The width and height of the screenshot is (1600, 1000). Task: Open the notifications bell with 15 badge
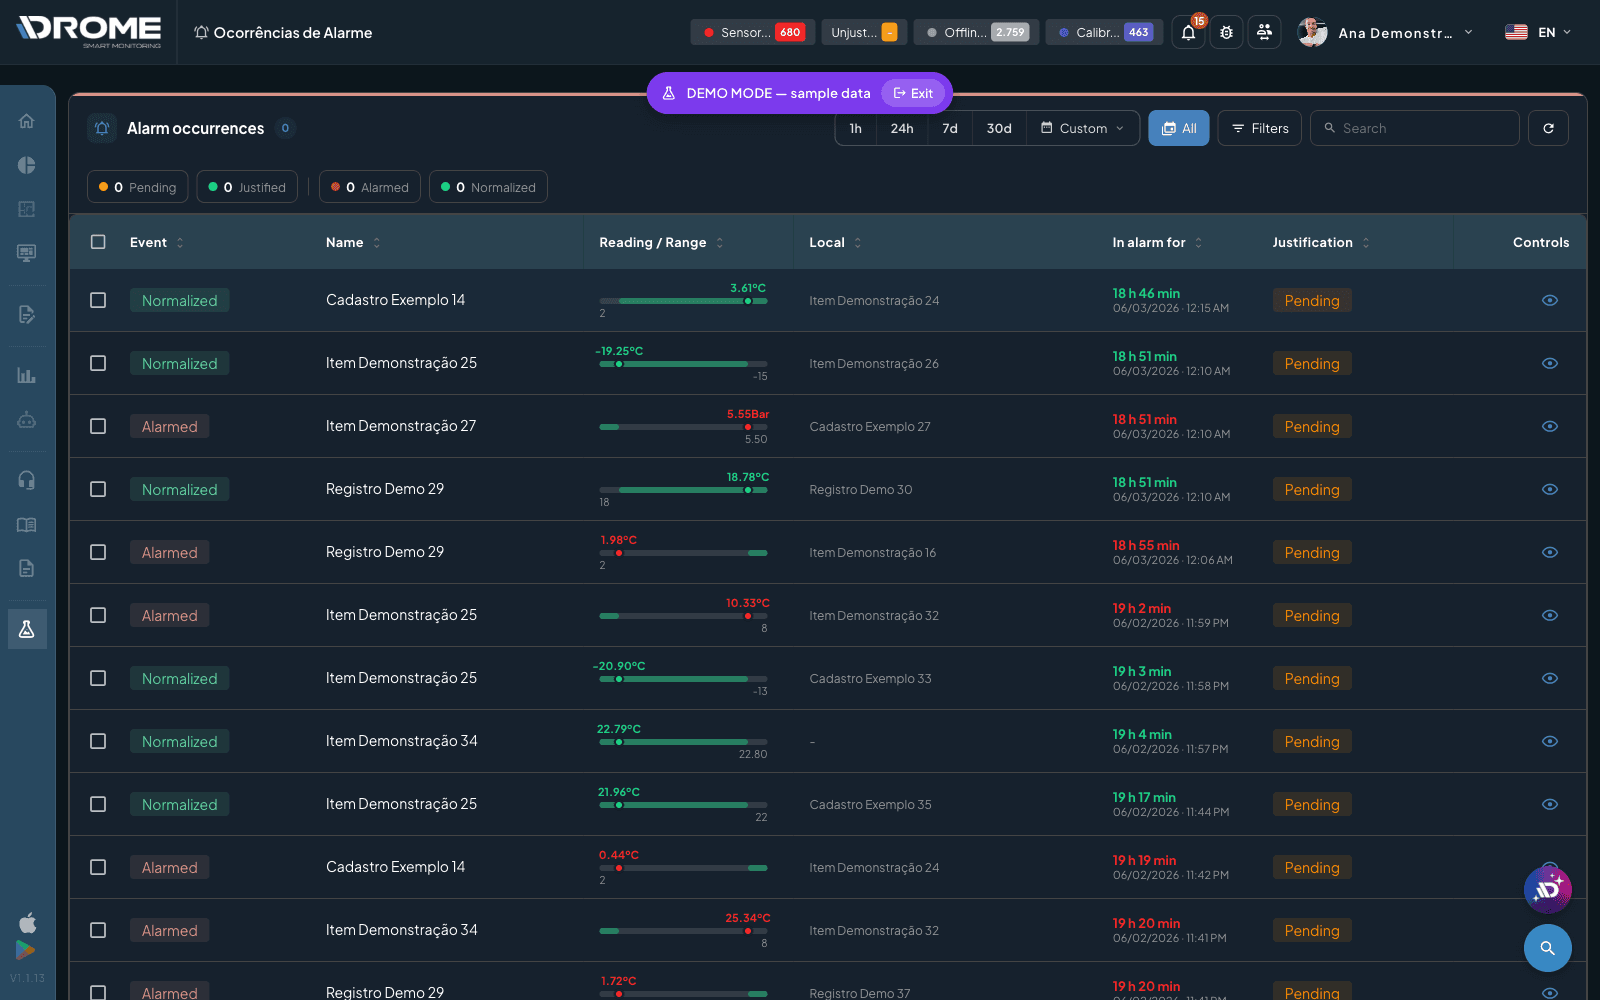coord(1188,33)
